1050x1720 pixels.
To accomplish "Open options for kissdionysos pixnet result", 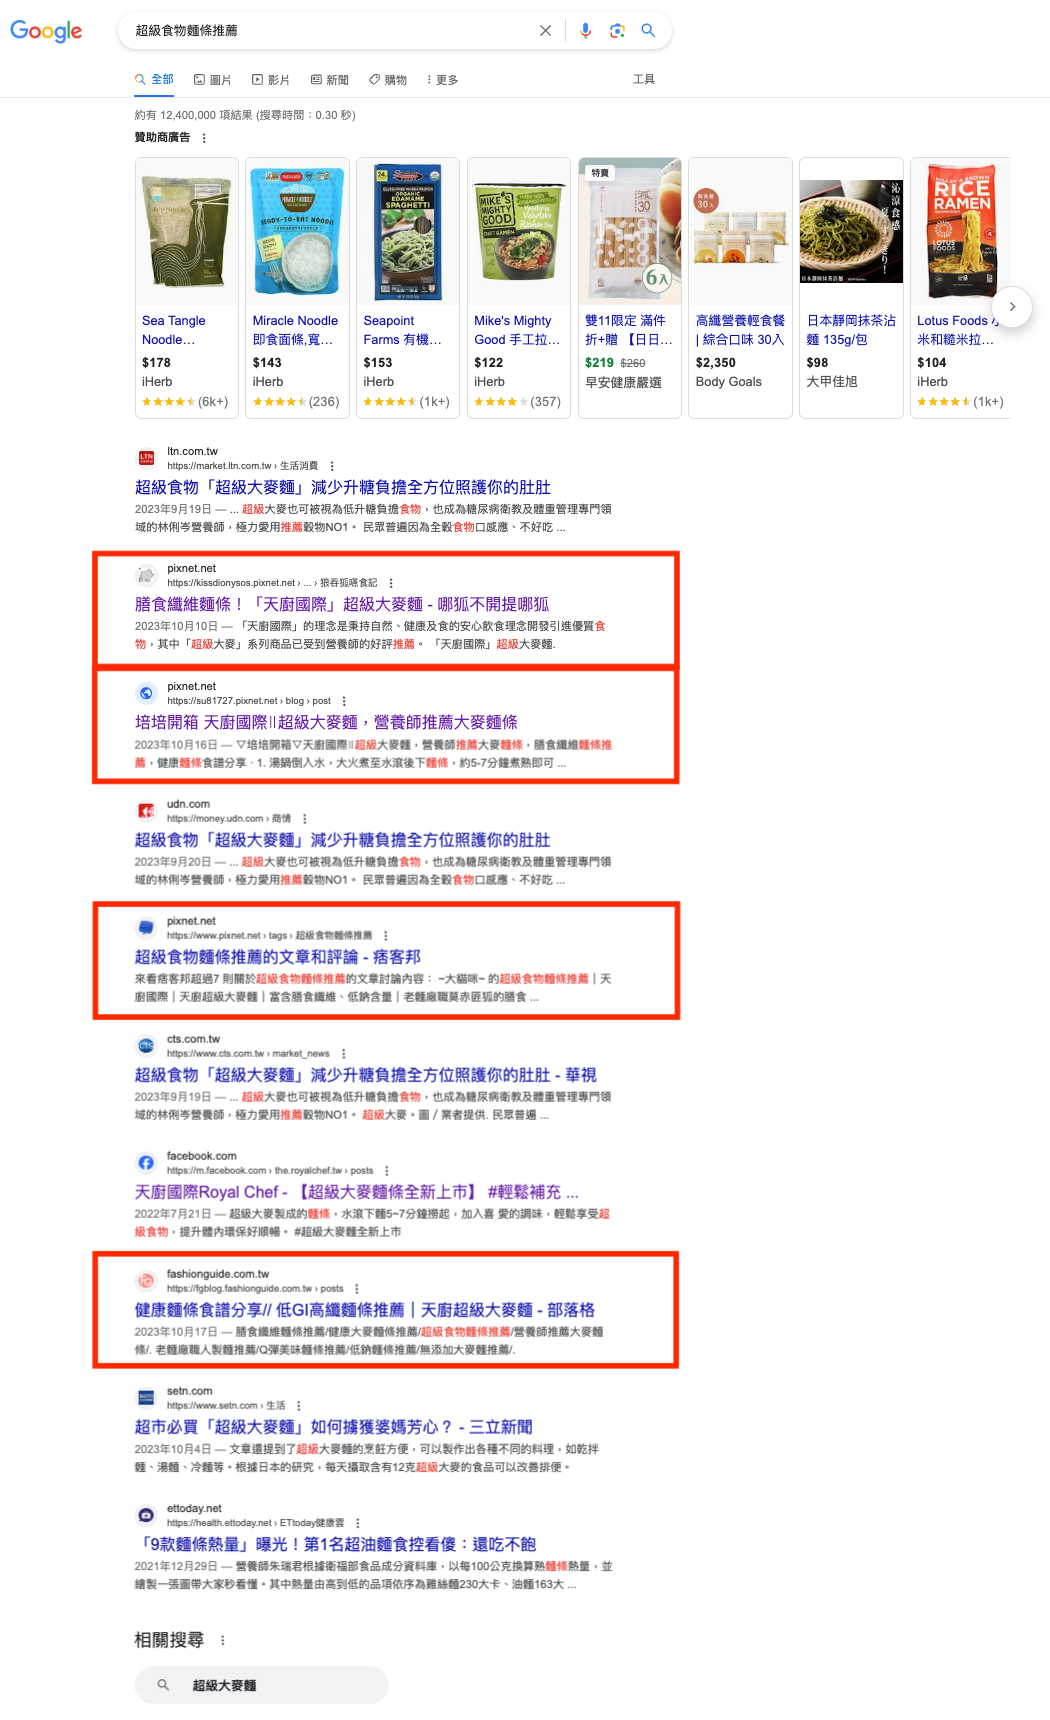I will coord(391,583).
